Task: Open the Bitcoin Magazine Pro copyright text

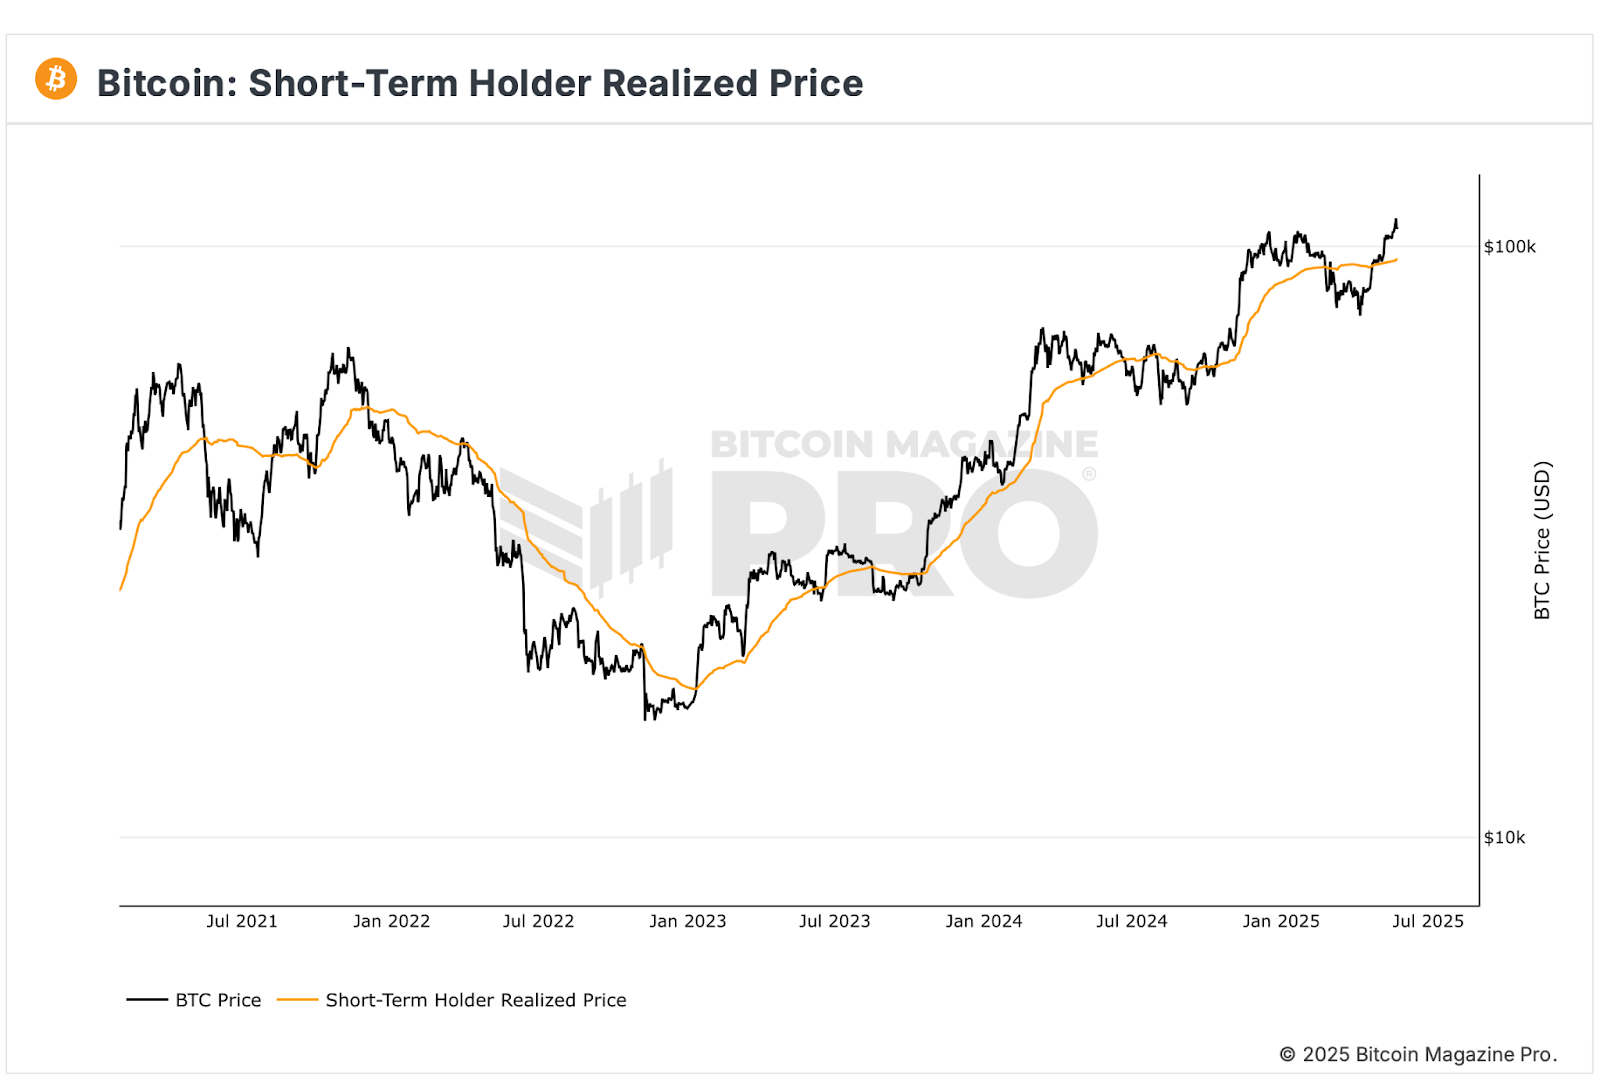Action: tap(1418, 1054)
